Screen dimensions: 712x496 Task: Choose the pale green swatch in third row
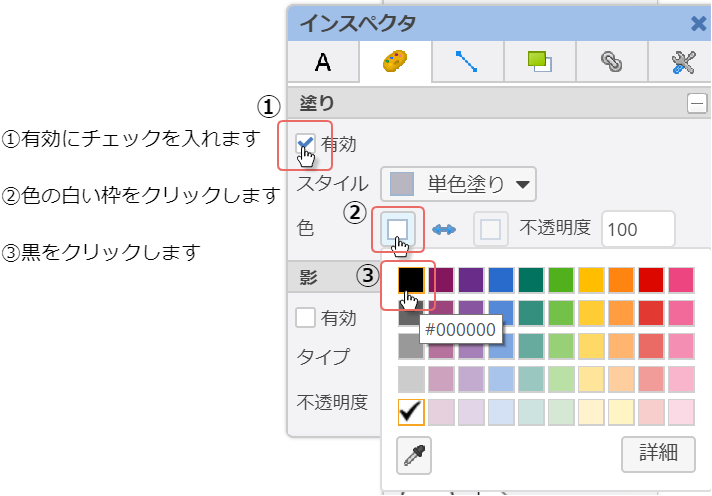tap(561, 346)
